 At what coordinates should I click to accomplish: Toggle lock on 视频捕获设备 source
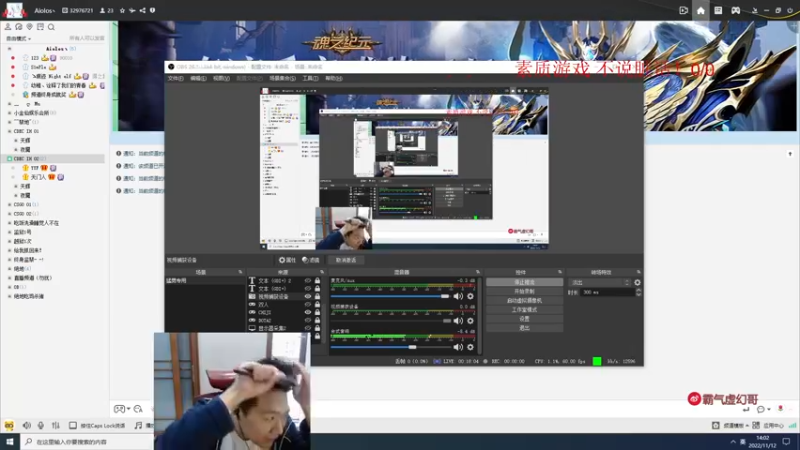(x=317, y=296)
